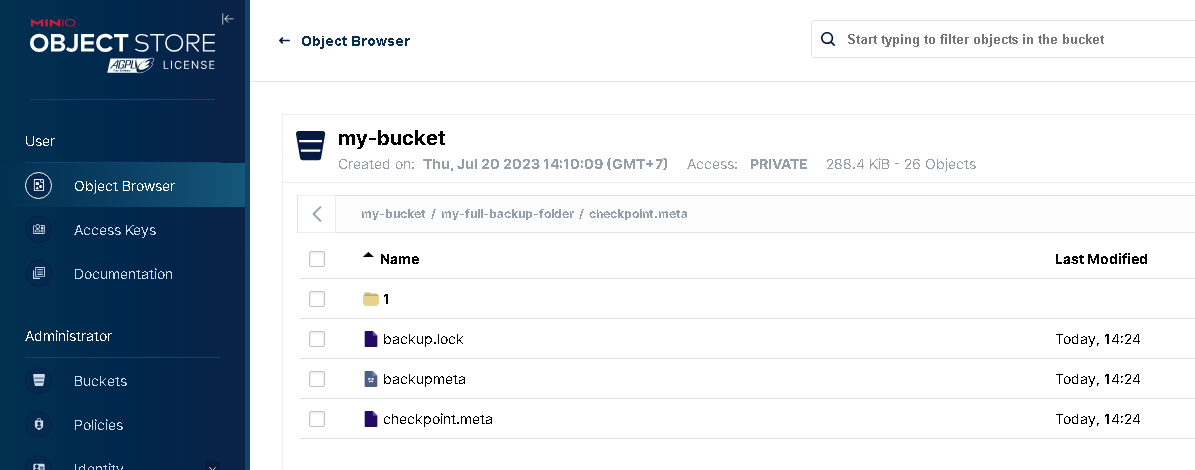This screenshot has height=470, width=1195.
Task: Check the box for backup.lock
Action: [x=317, y=339]
